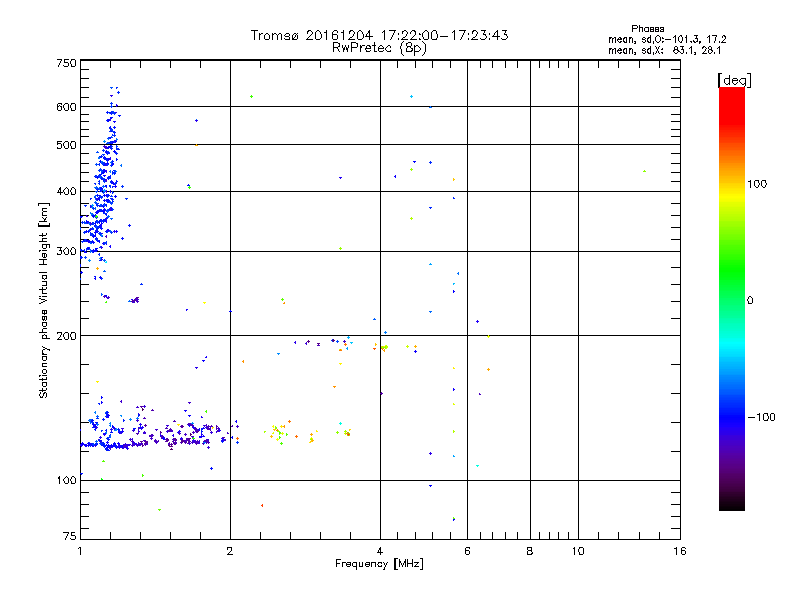Viewport: 800px width, 600px height.
Task: Click the '200' height tick label
Action: coord(66,336)
